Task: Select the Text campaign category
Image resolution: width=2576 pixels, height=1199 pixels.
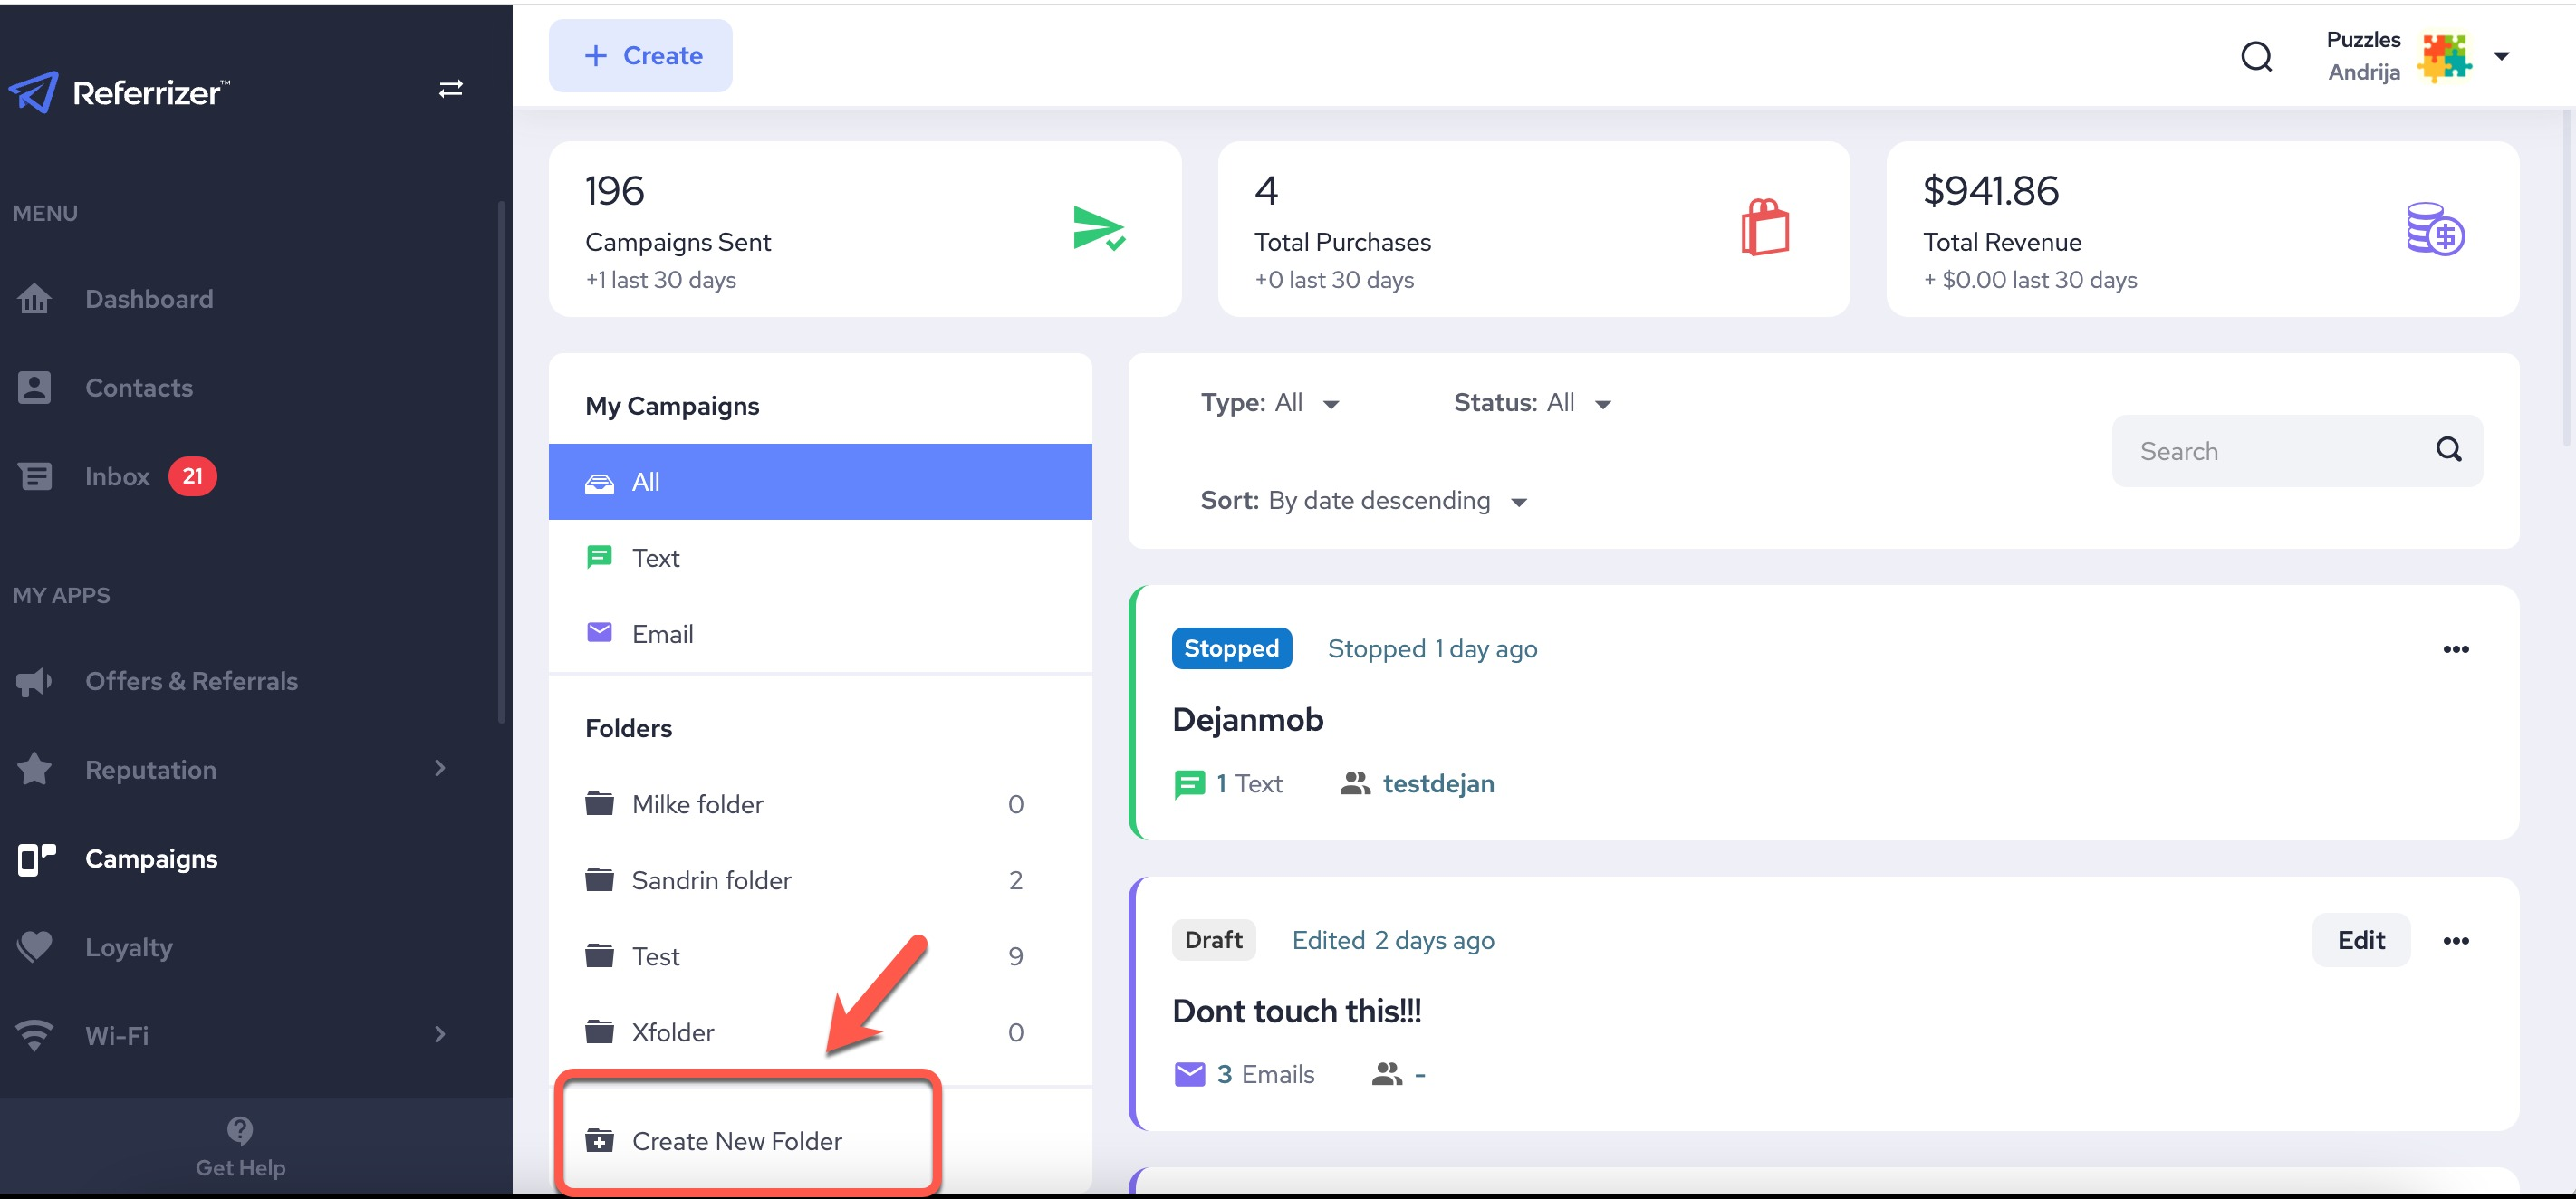Action: click(x=656, y=557)
